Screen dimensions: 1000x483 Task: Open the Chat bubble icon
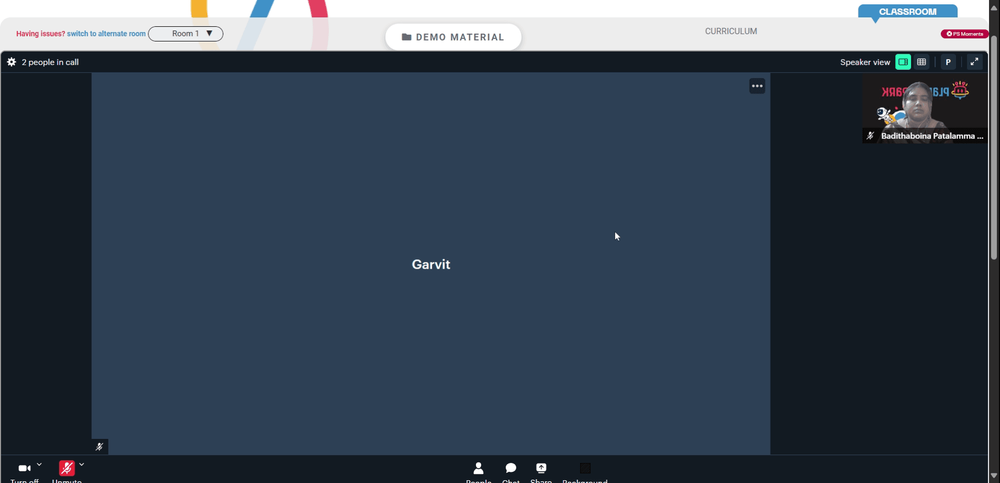click(511, 468)
